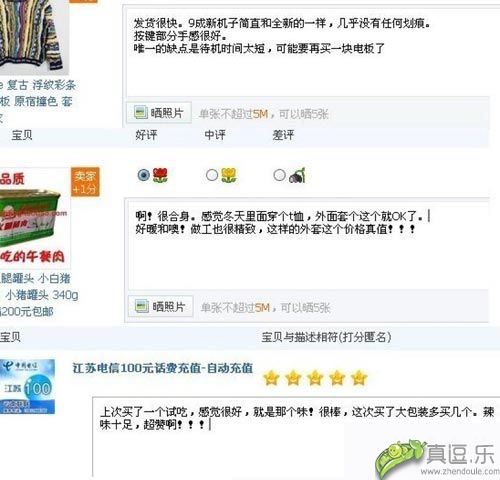Click the third rating star
500x480 pixels.
pyautogui.click(x=315, y=378)
